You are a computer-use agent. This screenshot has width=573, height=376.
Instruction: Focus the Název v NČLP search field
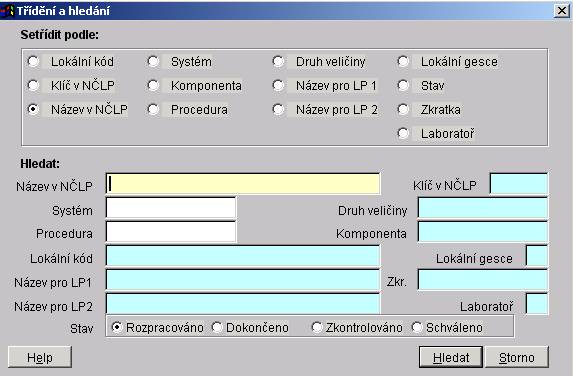coord(243,183)
